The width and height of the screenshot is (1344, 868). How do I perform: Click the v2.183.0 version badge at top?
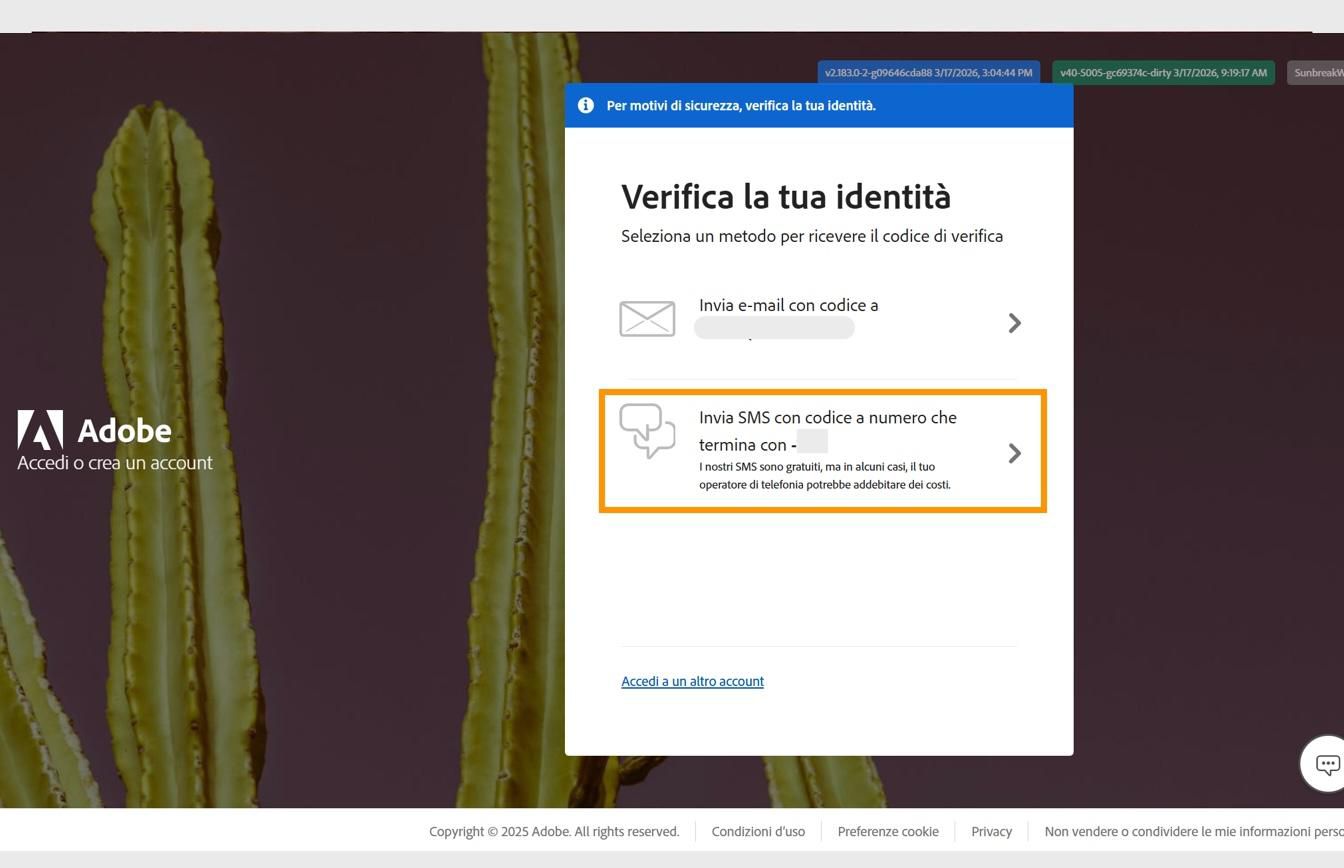pyautogui.click(x=928, y=72)
